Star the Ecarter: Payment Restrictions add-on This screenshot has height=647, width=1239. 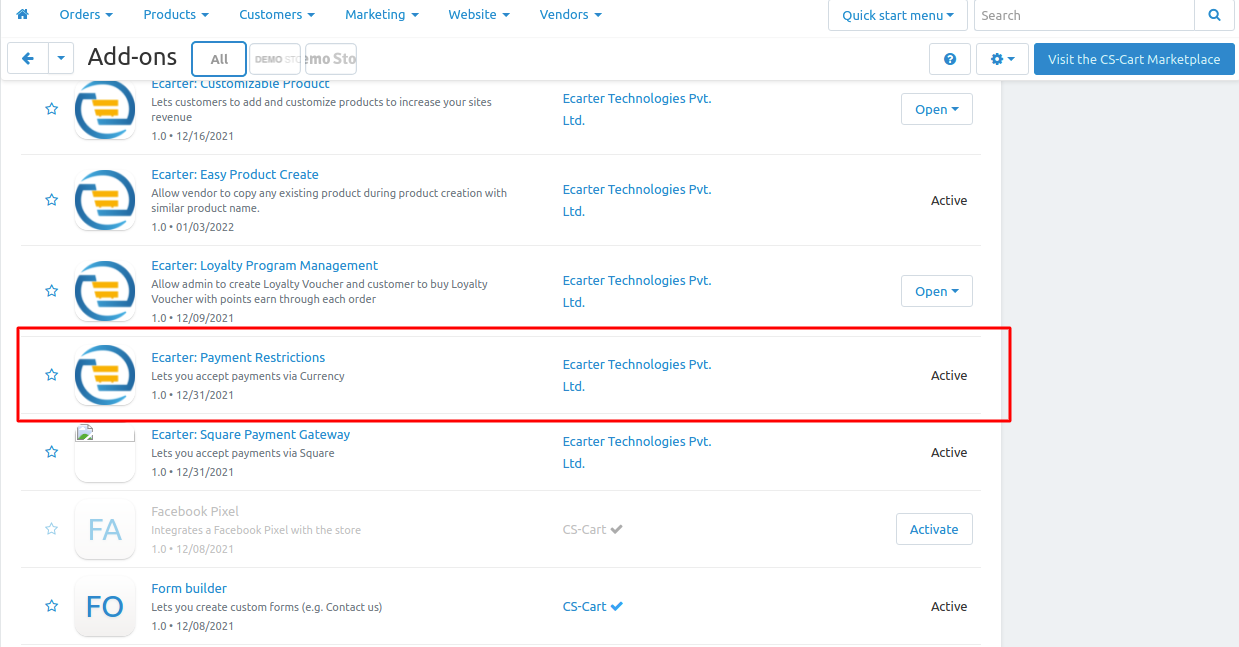click(51, 375)
